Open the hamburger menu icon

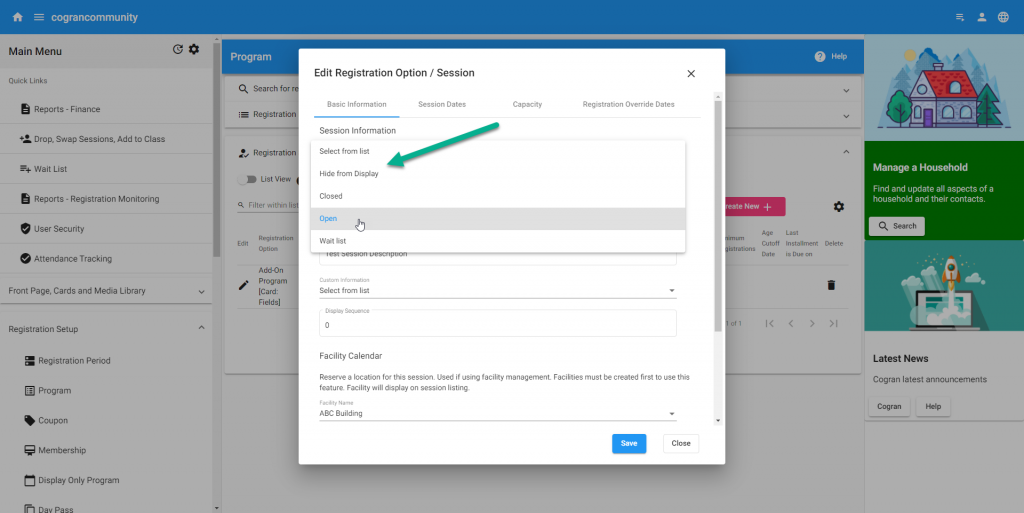coord(39,17)
